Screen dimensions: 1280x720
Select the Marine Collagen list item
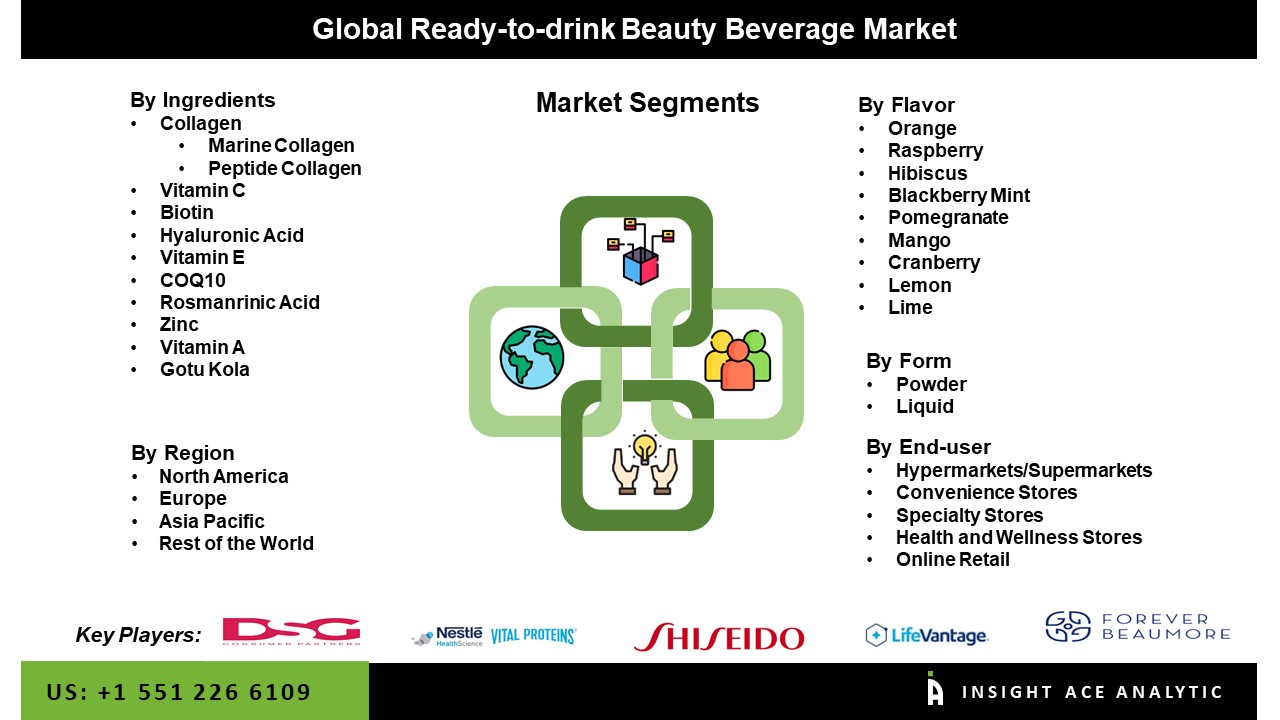tap(281, 146)
